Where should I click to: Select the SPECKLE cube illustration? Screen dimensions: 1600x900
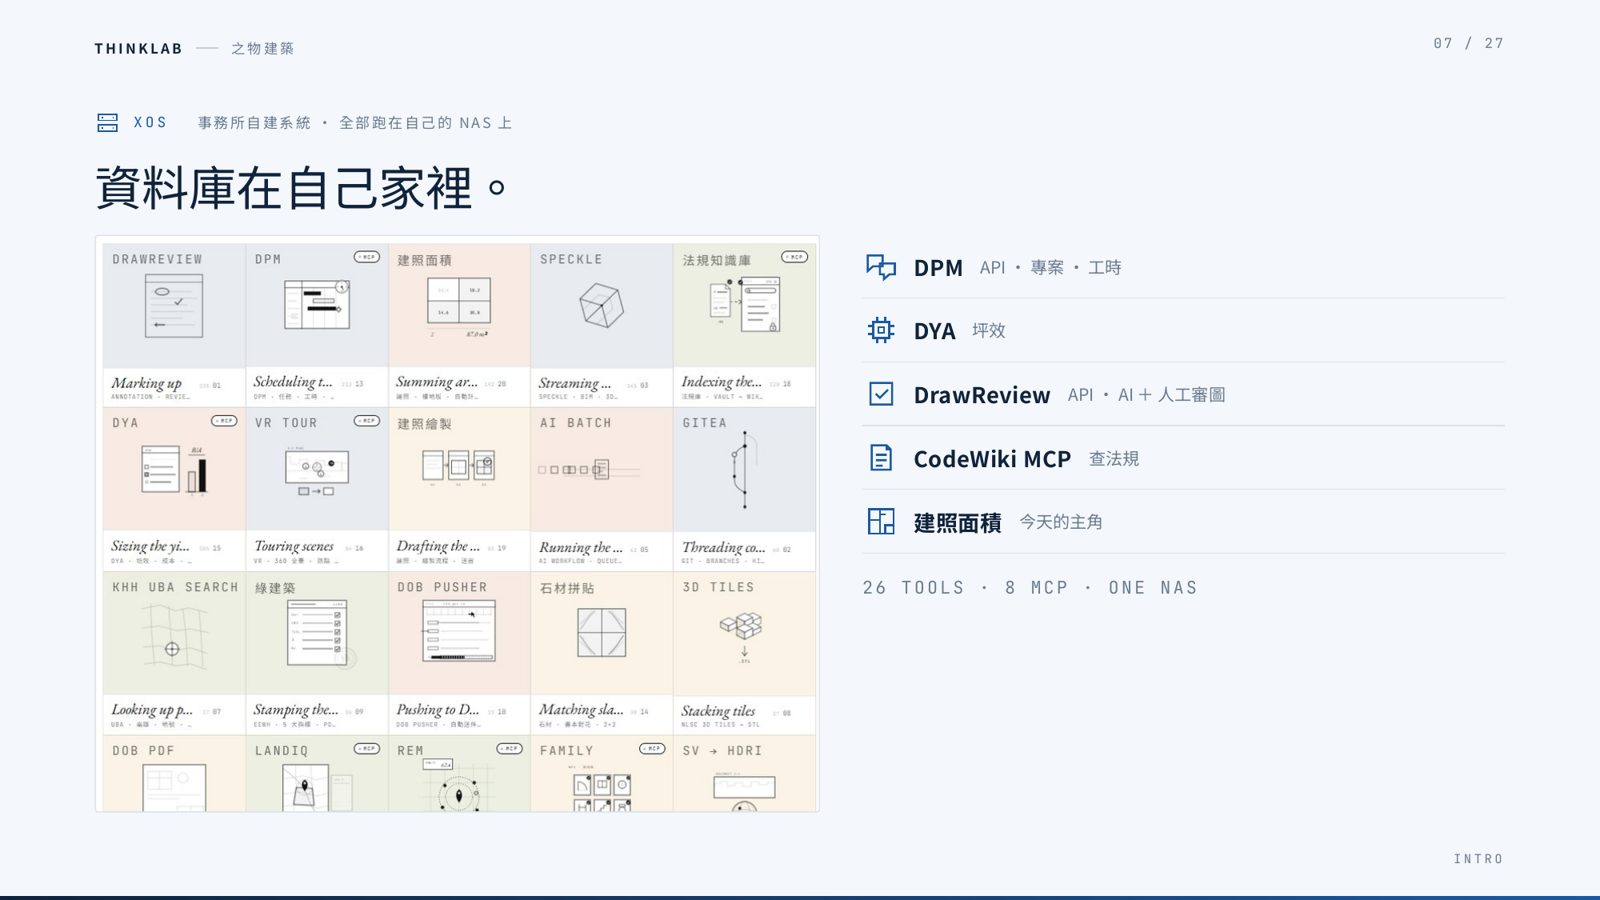601,306
